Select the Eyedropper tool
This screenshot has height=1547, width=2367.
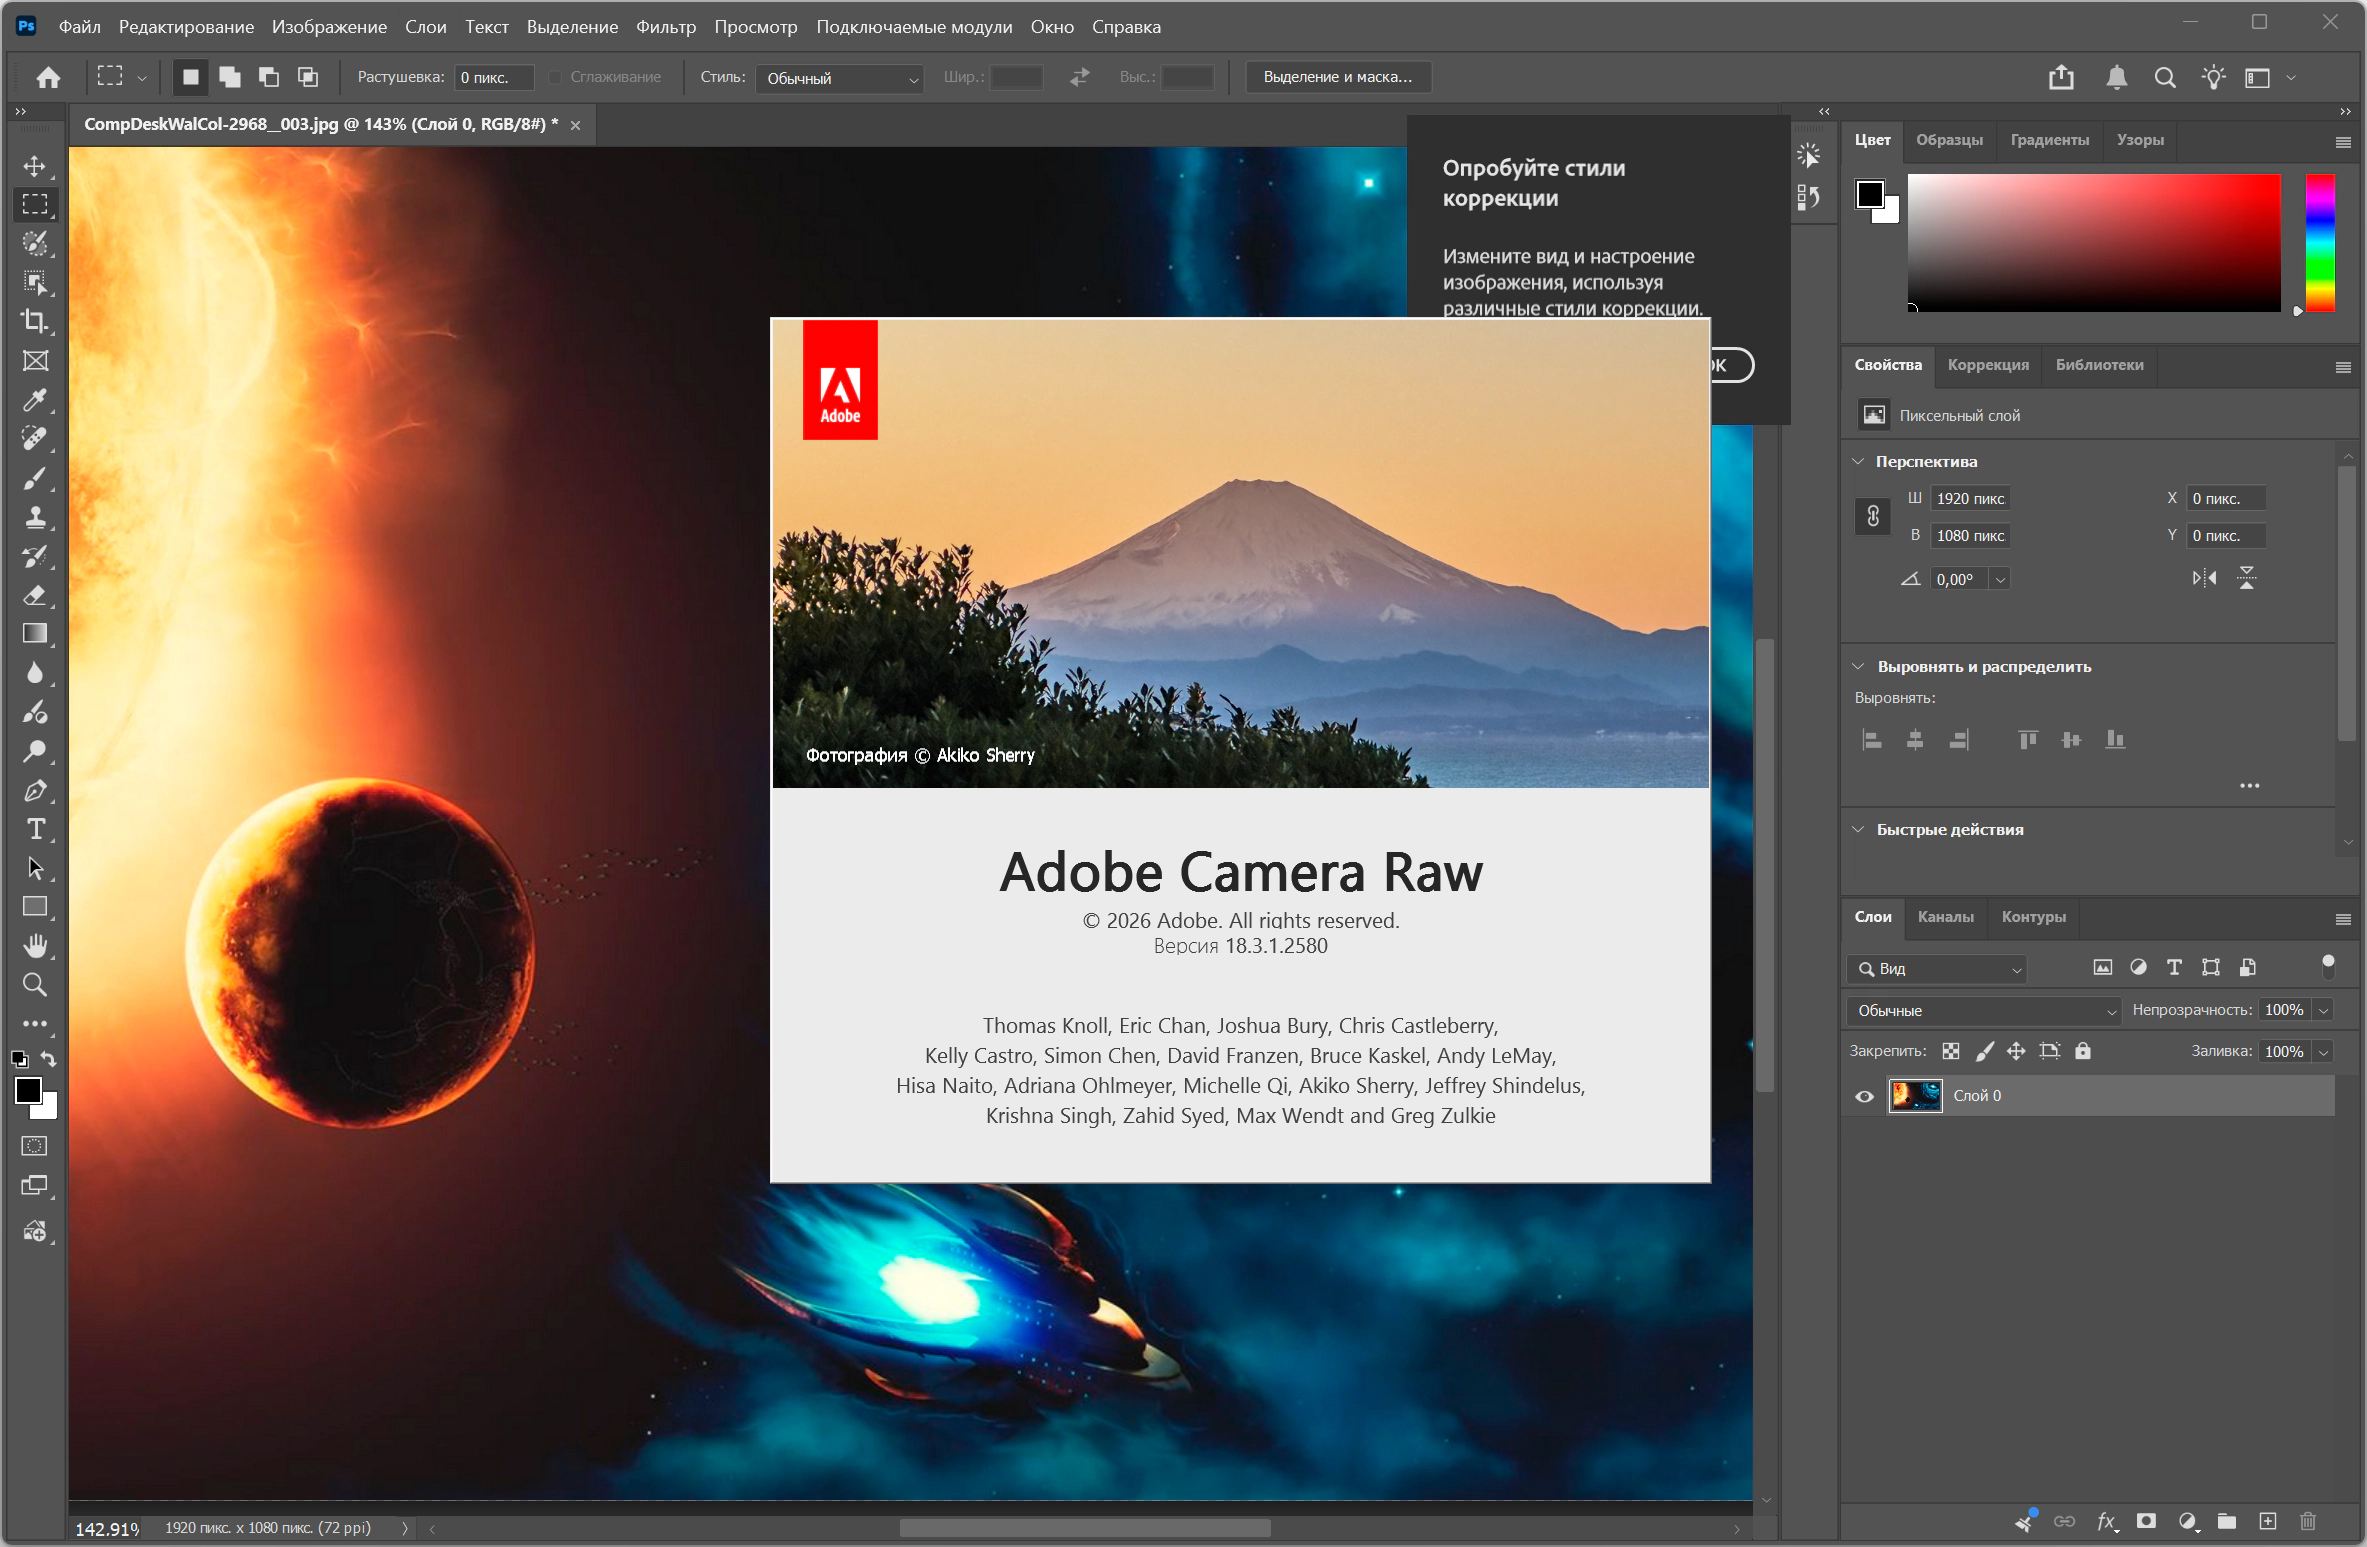[35, 400]
